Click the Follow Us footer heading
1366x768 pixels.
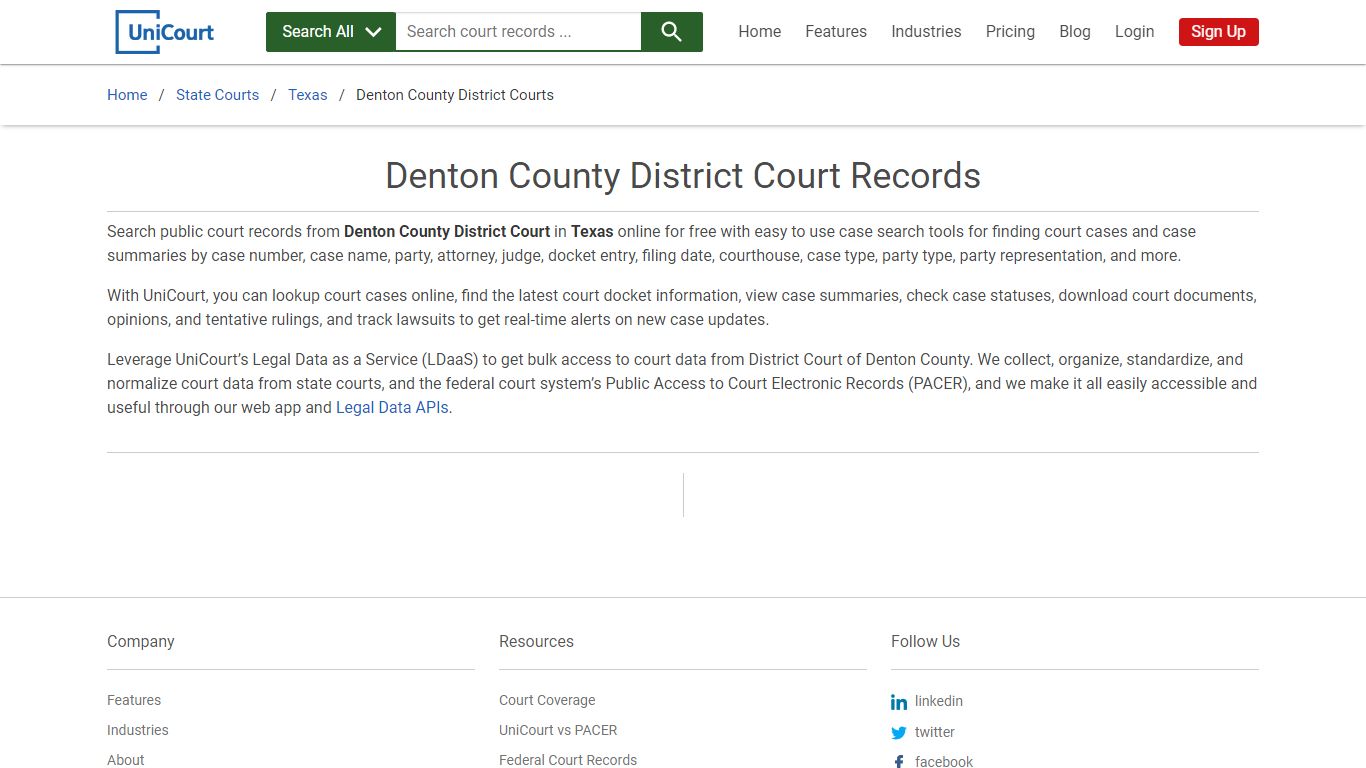(x=926, y=642)
